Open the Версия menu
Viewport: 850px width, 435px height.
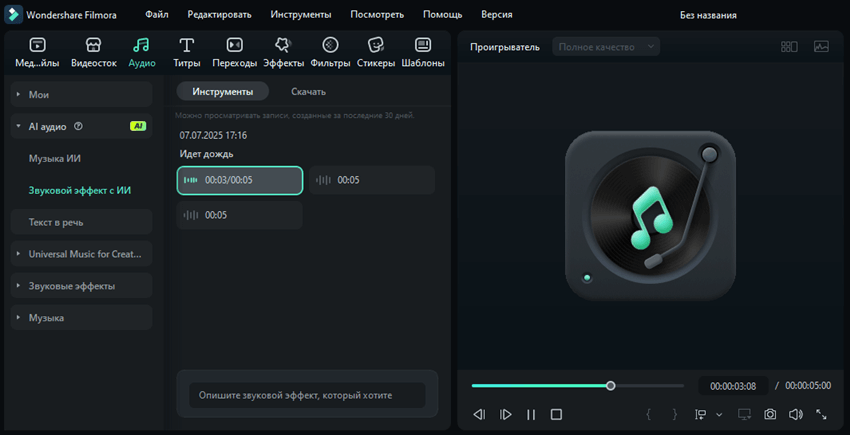497,15
